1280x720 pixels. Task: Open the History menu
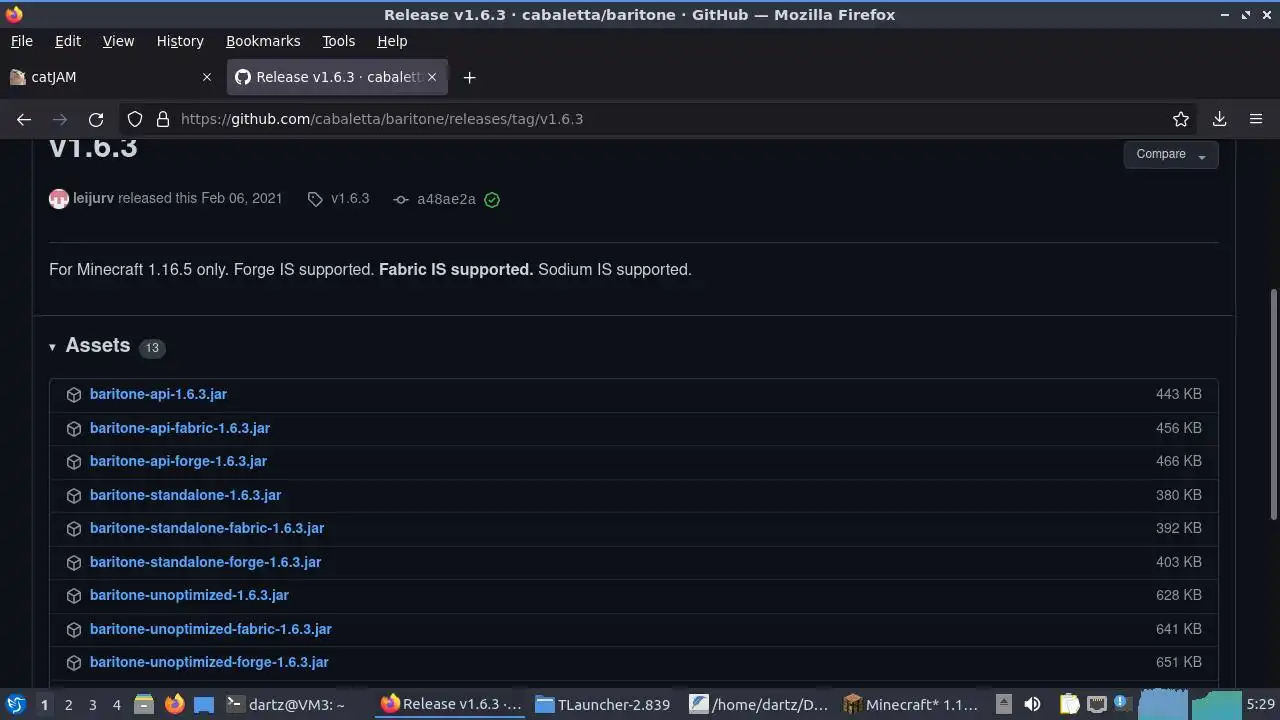tap(180, 41)
